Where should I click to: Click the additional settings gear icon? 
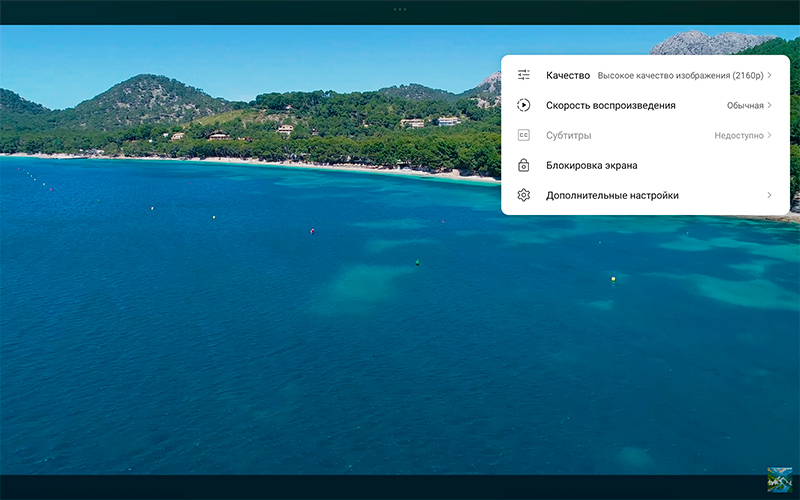tap(523, 195)
